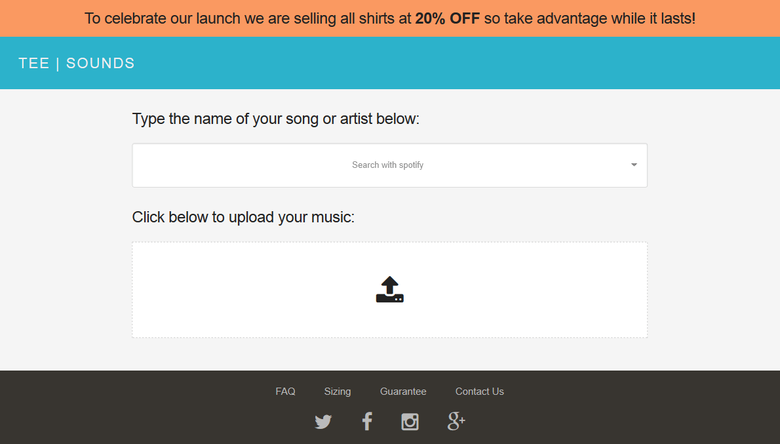
Task: Focus the Search with spotify field
Action: point(390,165)
